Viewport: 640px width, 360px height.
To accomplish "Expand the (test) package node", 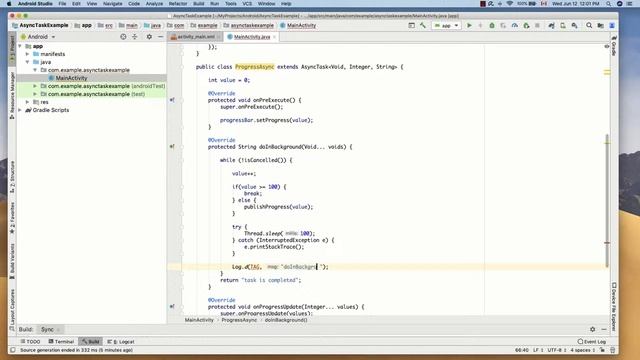I will [35, 94].
